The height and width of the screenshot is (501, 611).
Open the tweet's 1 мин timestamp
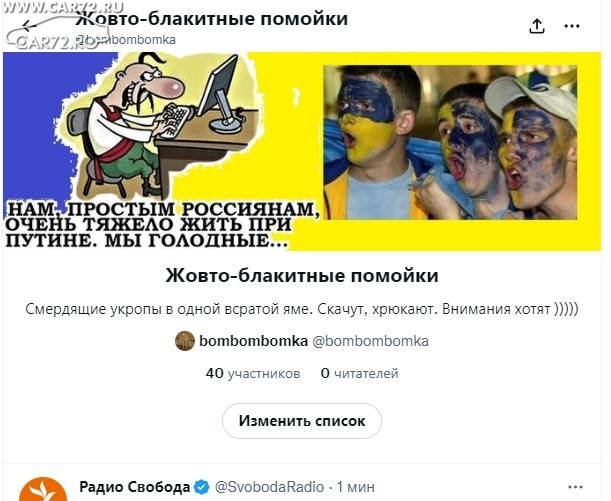pyautogui.click(x=355, y=487)
